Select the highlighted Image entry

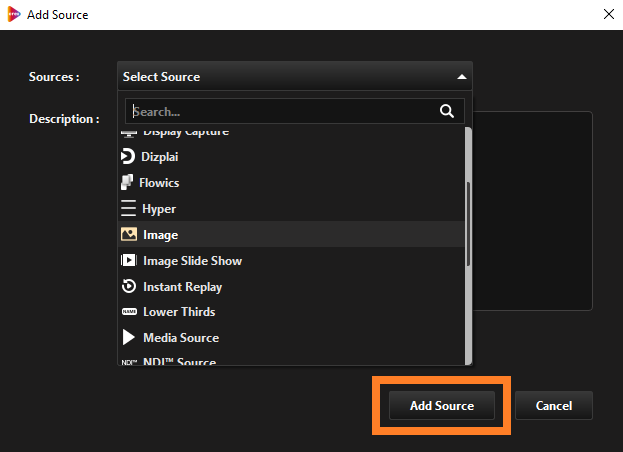point(291,234)
